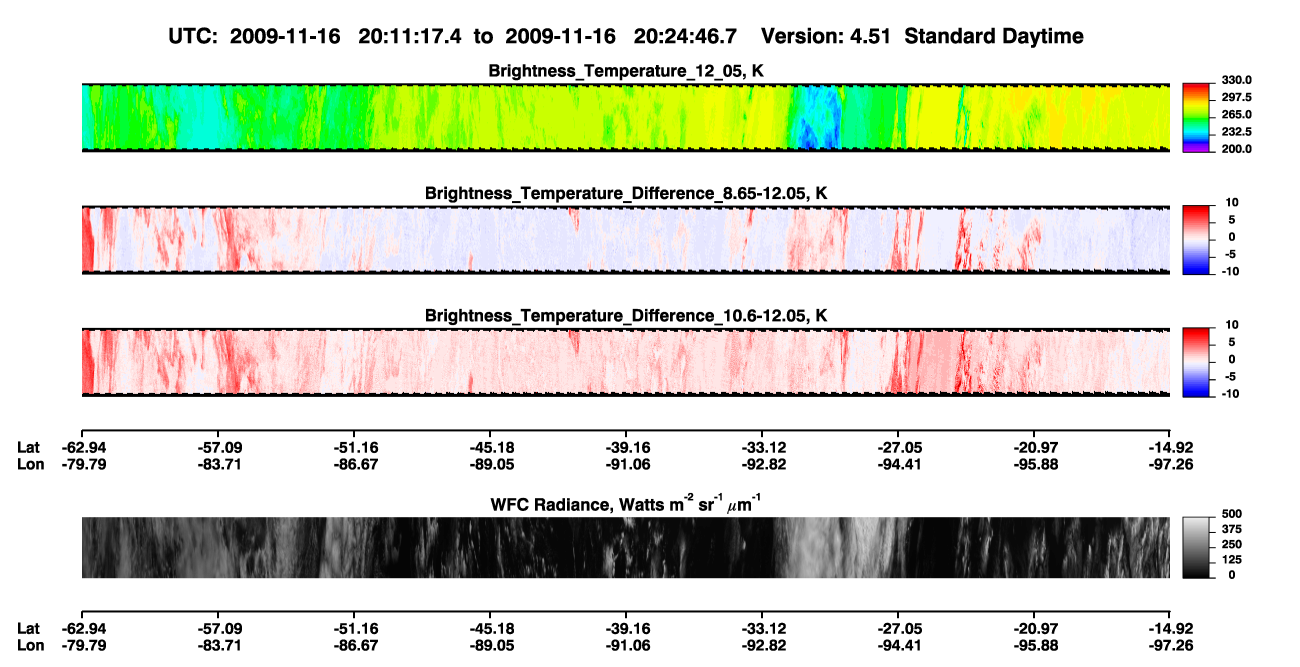
Task: Click the 330.0 colorbar label
Action: [x=1236, y=80]
